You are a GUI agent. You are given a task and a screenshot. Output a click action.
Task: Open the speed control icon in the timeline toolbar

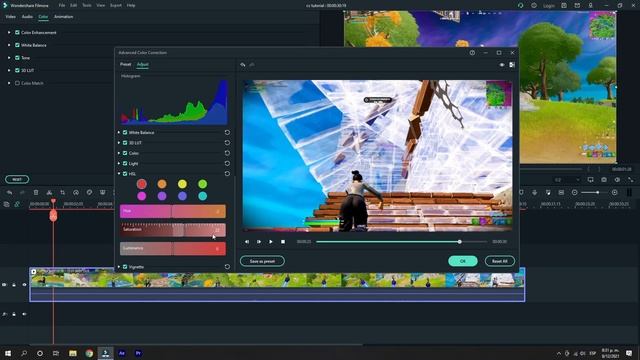tap(76, 192)
